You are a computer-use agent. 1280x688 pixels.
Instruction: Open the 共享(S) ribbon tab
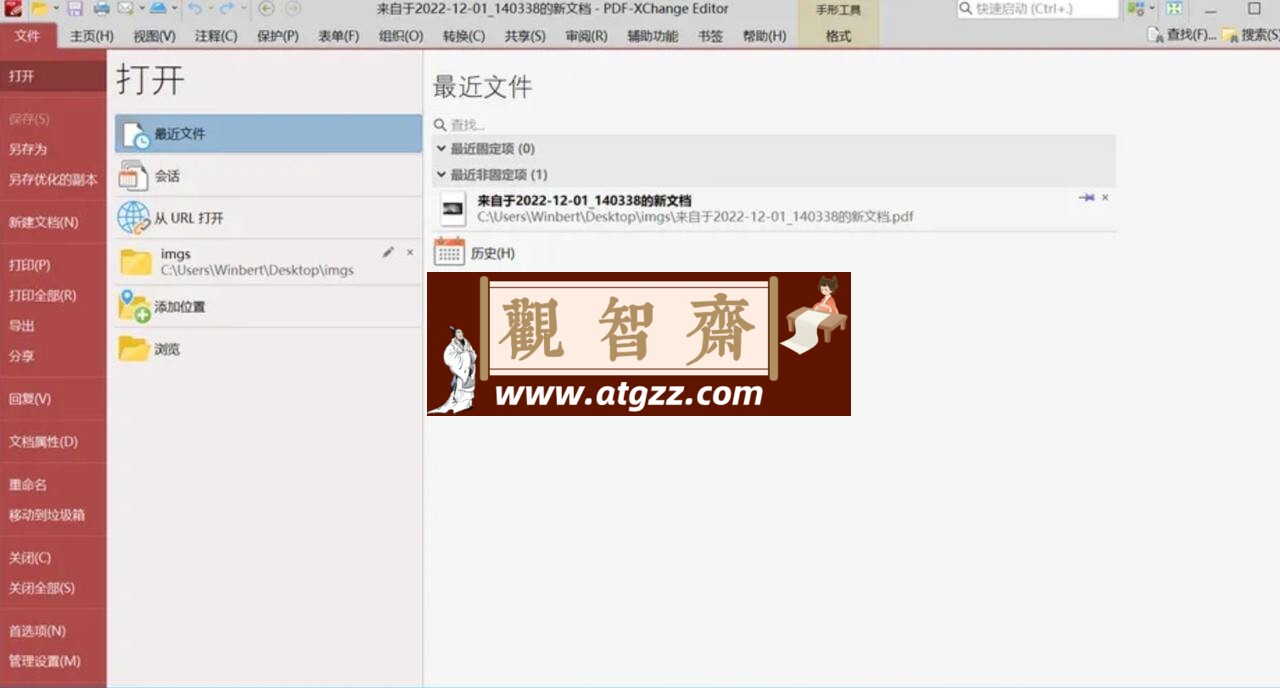click(x=525, y=36)
